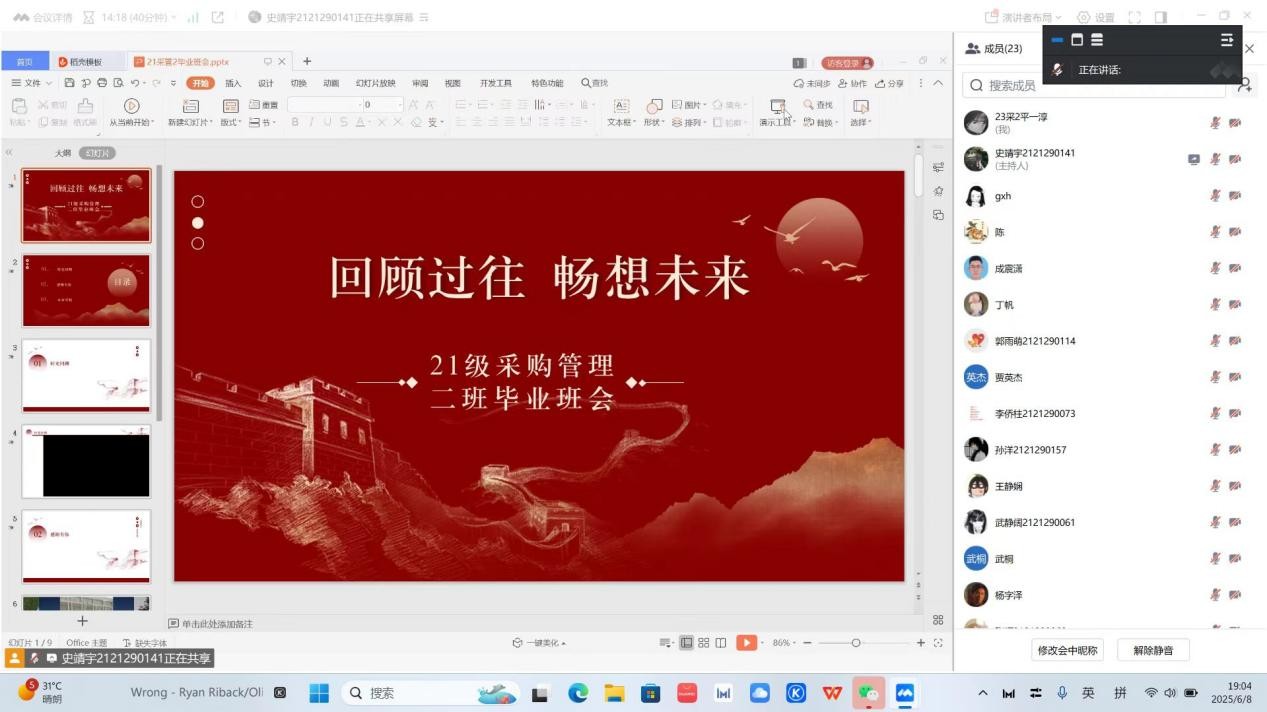Switch to slide sorter grid view icon

click(704, 643)
